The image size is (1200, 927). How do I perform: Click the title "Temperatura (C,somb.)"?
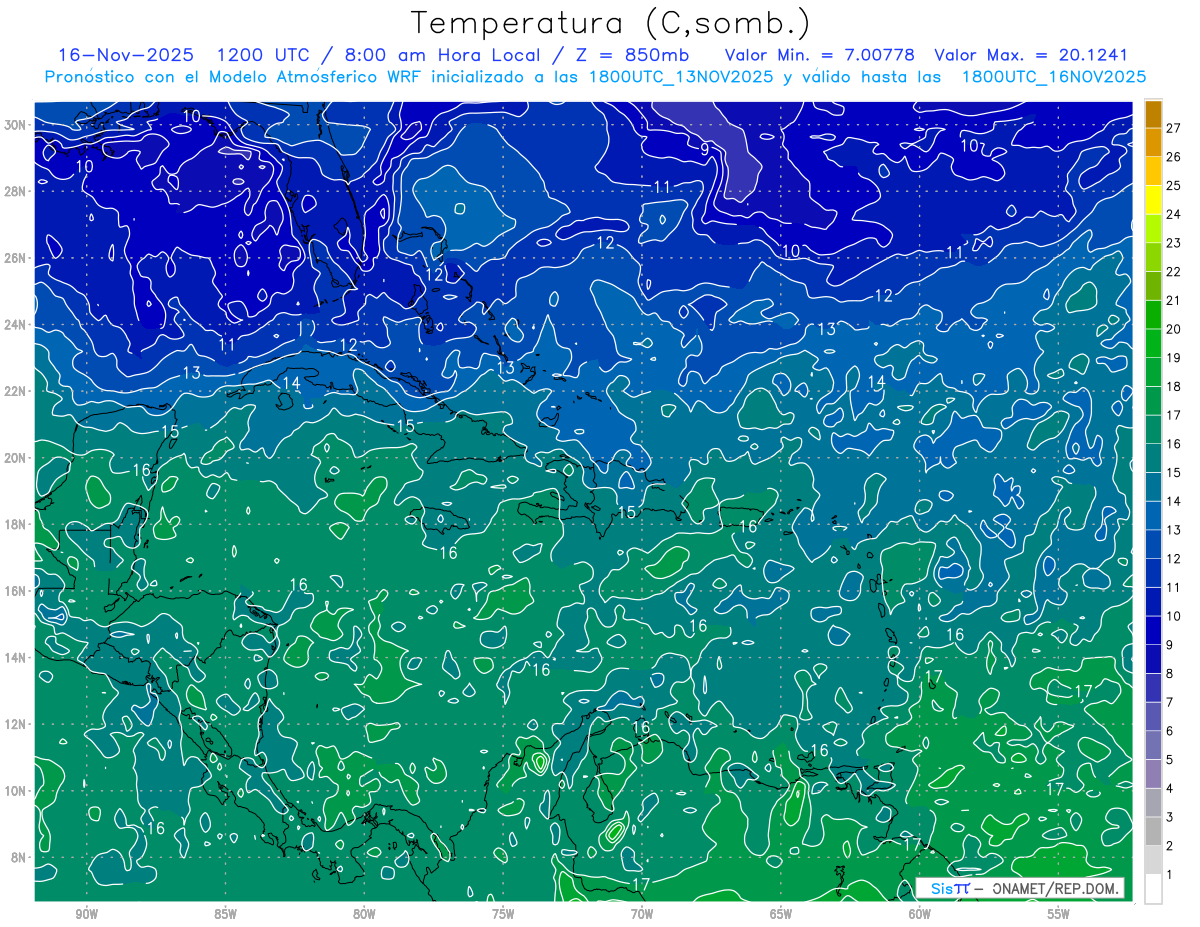tap(610, 23)
